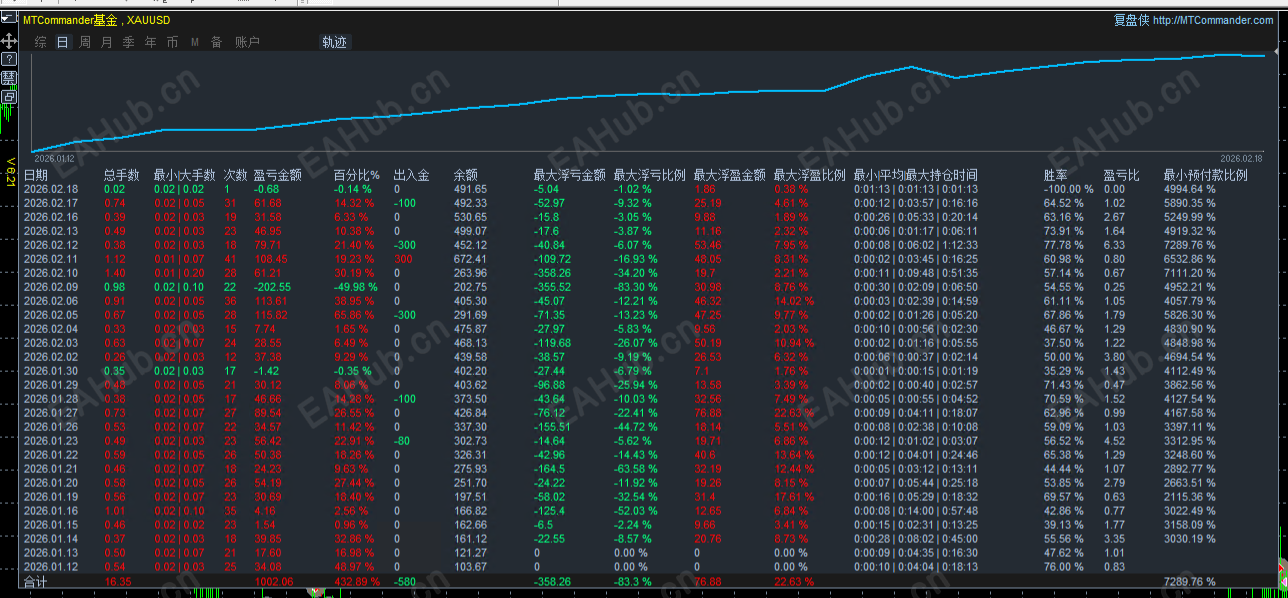This screenshot has width=1288, height=598.
Task: Click the 盈亏比 column header
Action: [x=1121, y=175]
